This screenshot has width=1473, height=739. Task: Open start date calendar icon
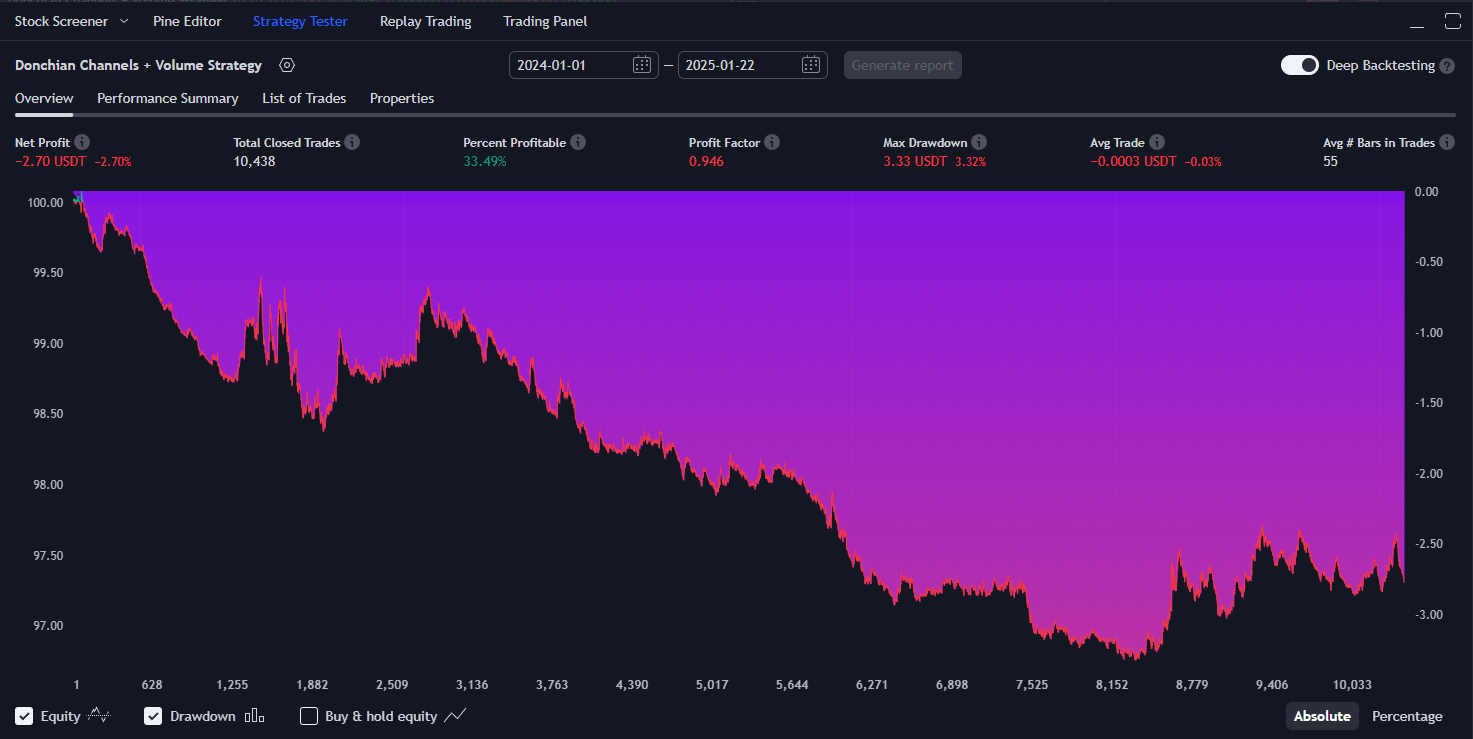[x=642, y=65]
